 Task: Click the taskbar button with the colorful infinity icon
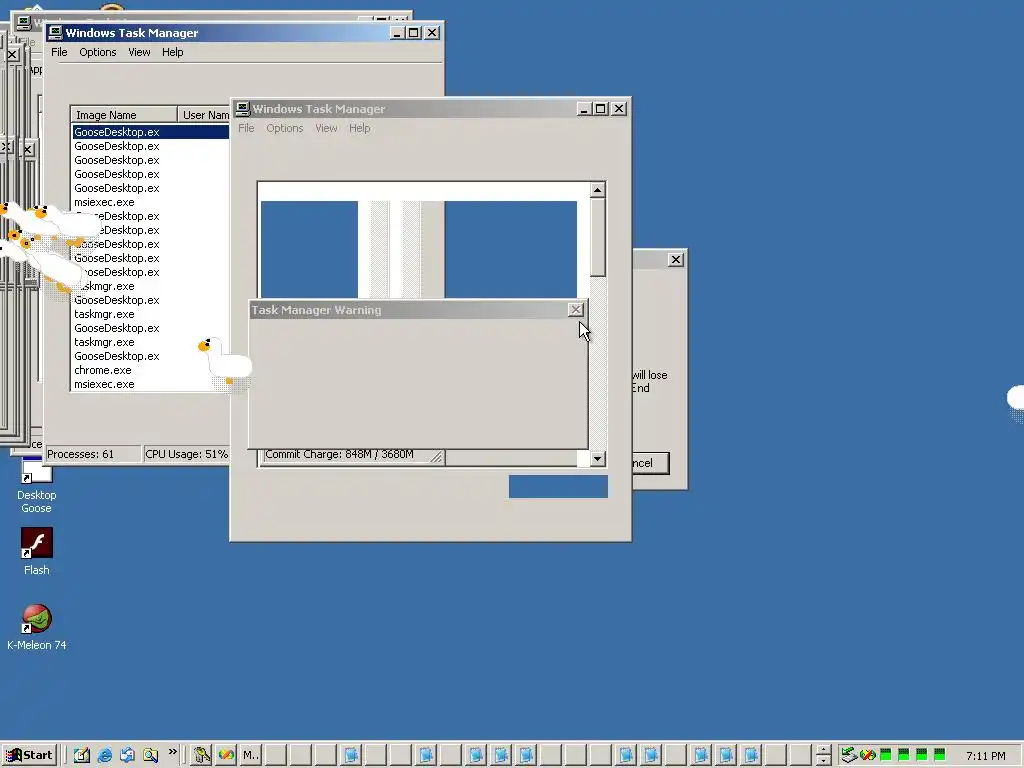coord(227,755)
